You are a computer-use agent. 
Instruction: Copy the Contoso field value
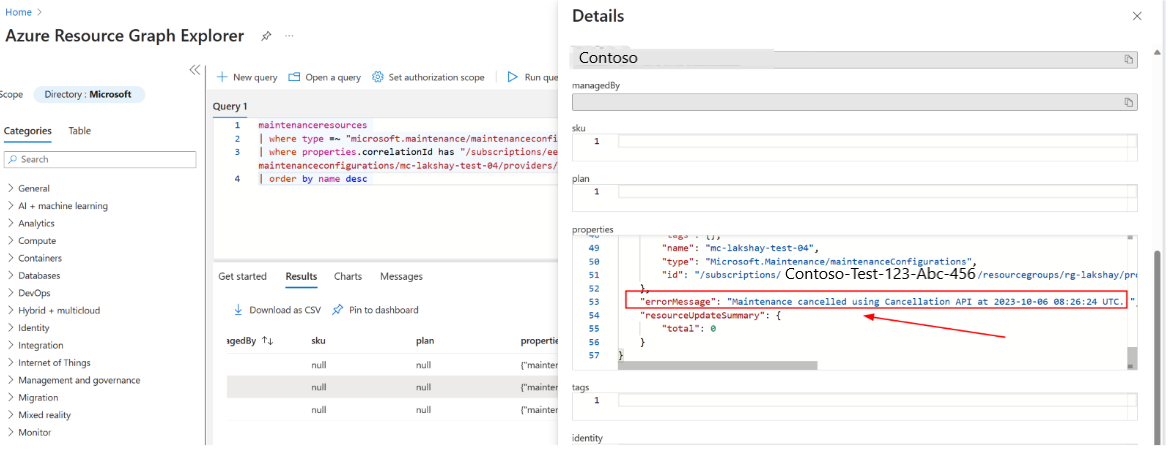tap(1129, 59)
